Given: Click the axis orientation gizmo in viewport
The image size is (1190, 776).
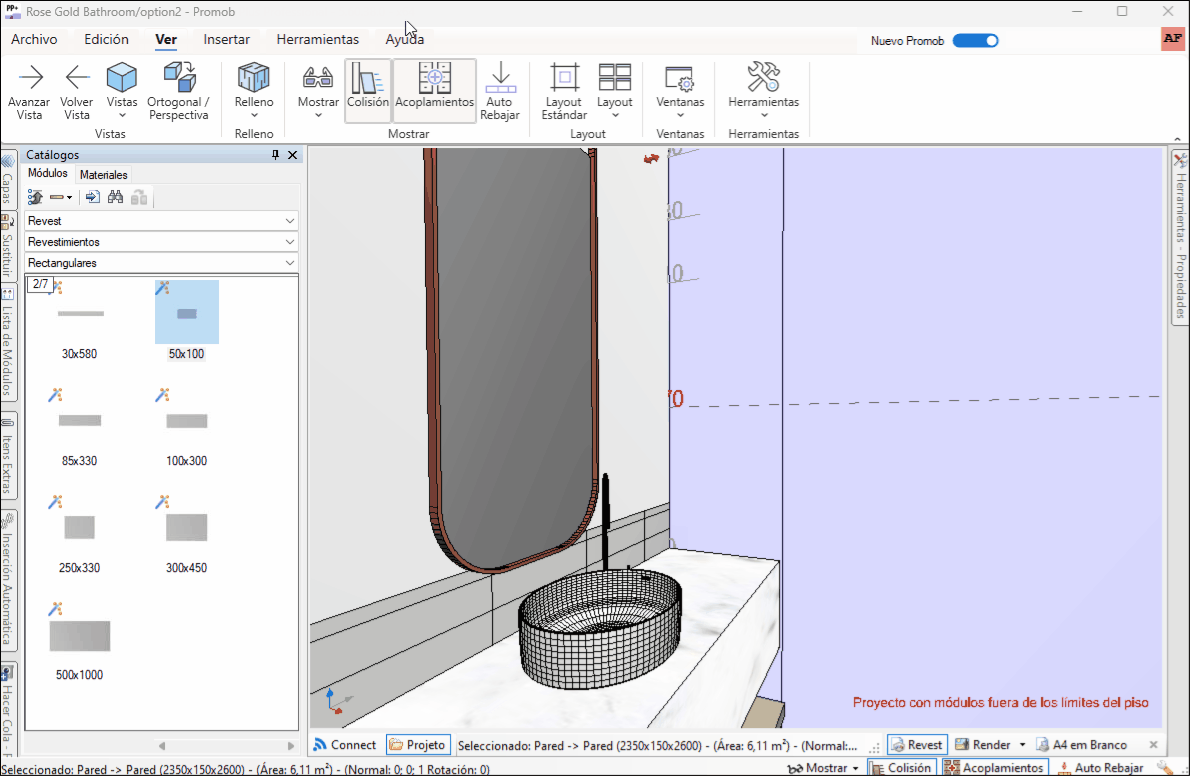Looking at the screenshot, I should (337, 701).
